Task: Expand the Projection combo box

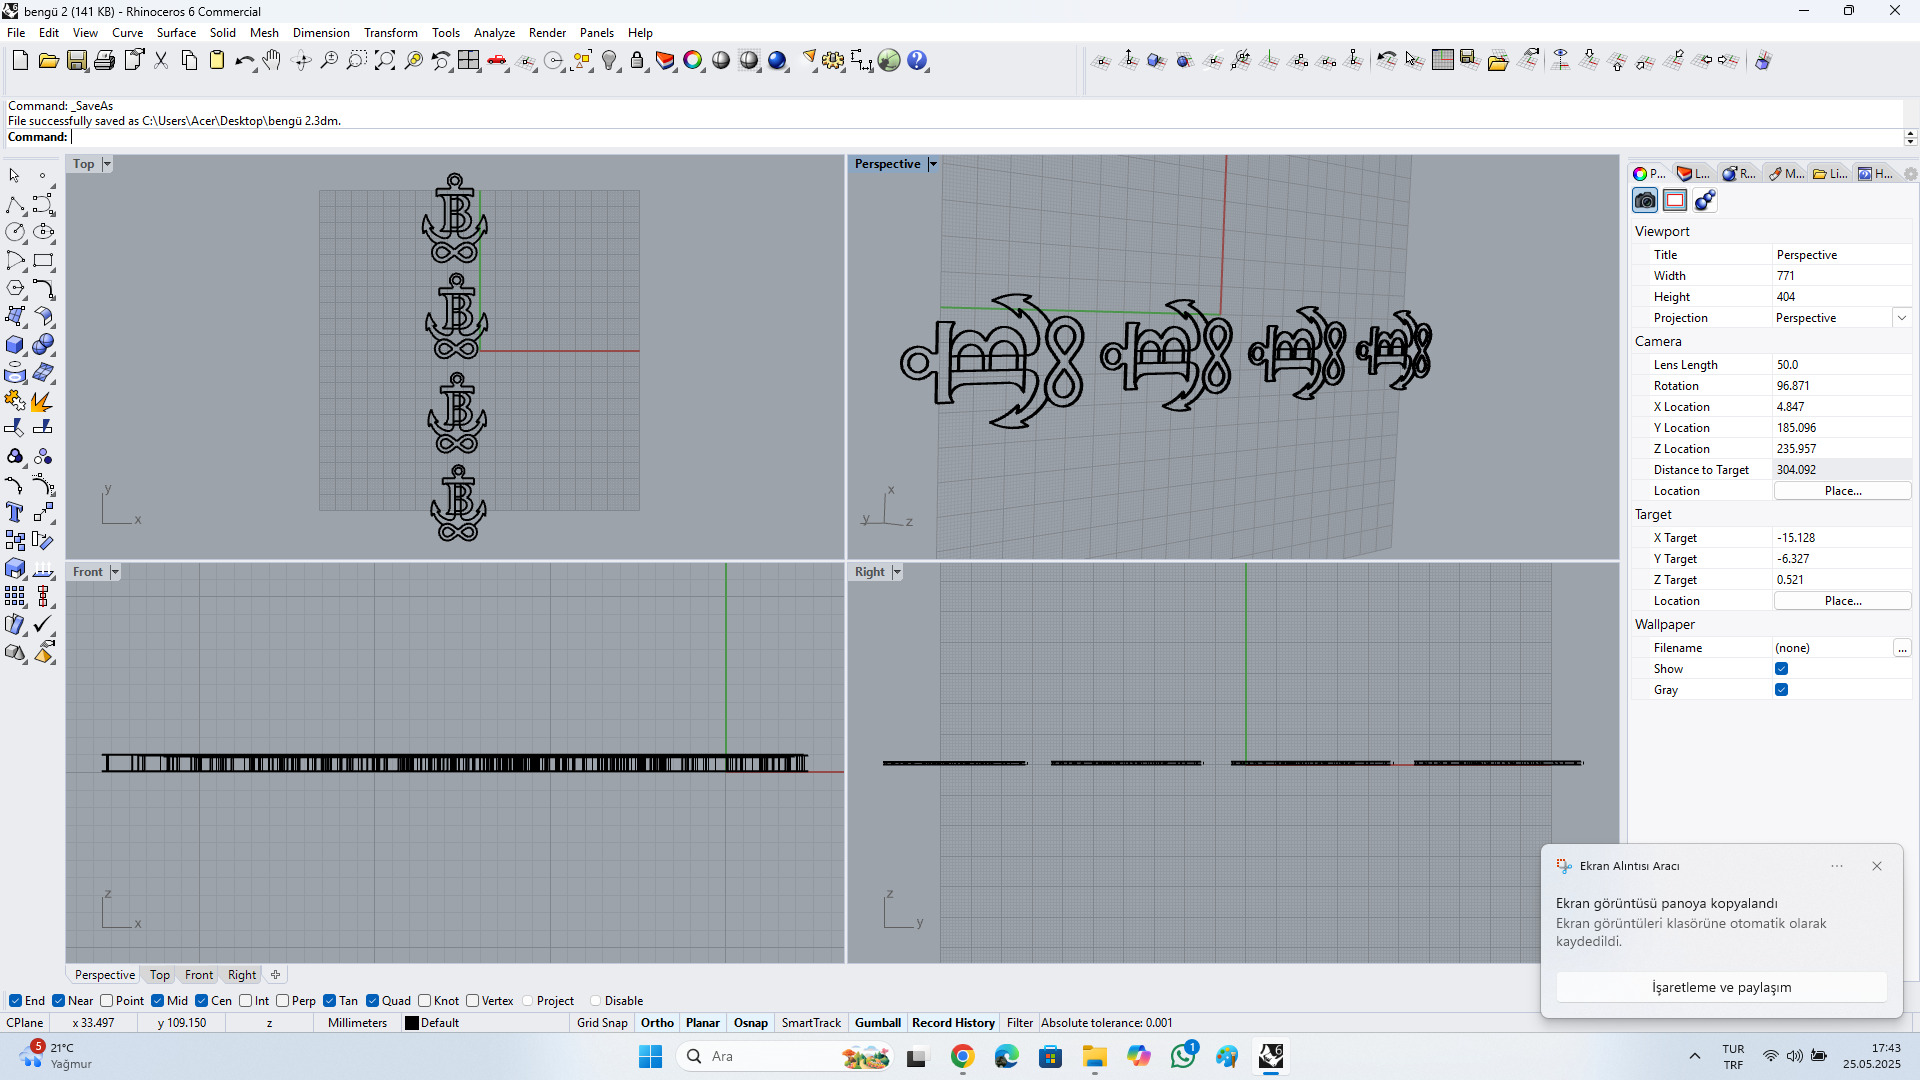Action: pyautogui.click(x=1901, y=318)
